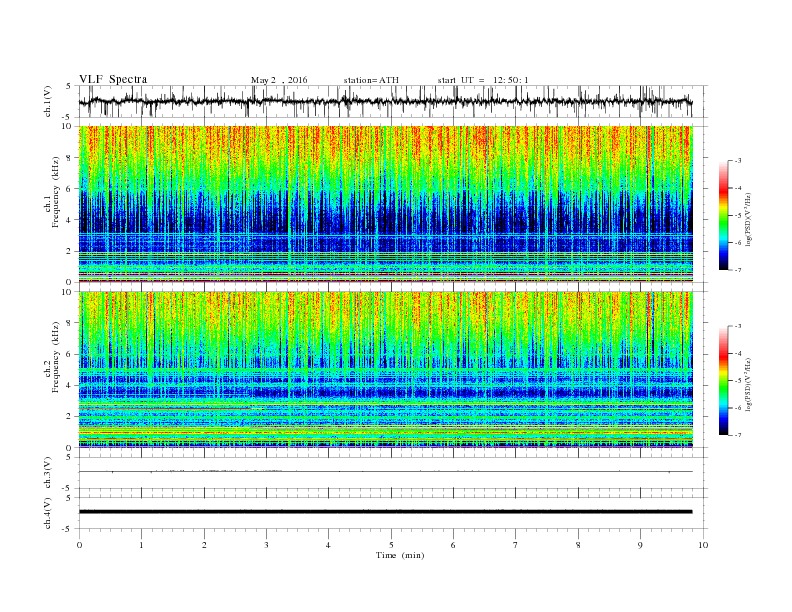This screenshot has width=792, height=612.
Task: Click the '4' kHz tick on ch.1 spectrogram
Action: [x=70, y=220]
